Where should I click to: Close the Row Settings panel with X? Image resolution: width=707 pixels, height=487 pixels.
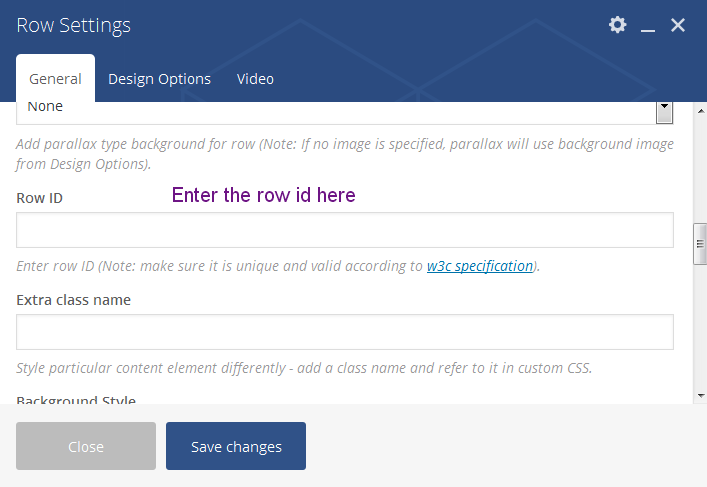tap(678, 25)
